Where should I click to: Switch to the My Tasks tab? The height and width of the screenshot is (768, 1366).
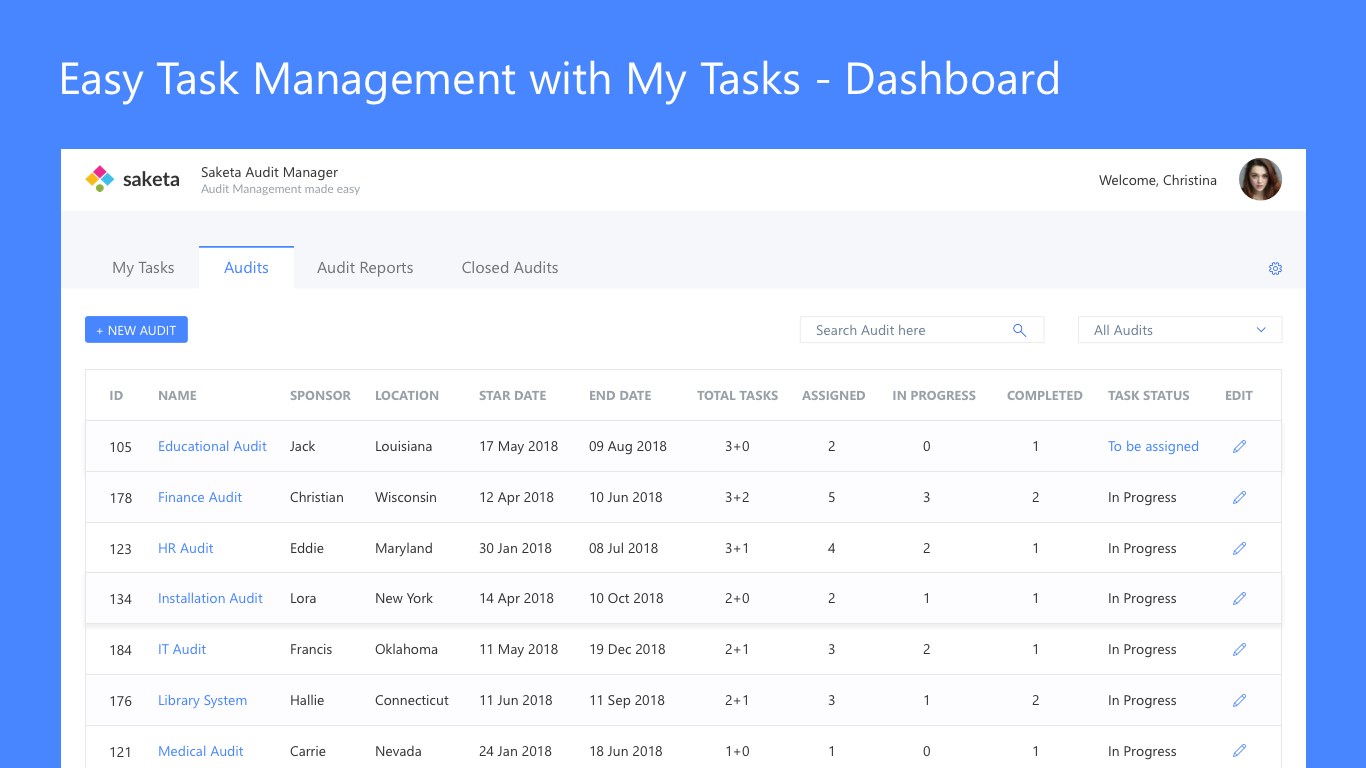coord(143,268)
